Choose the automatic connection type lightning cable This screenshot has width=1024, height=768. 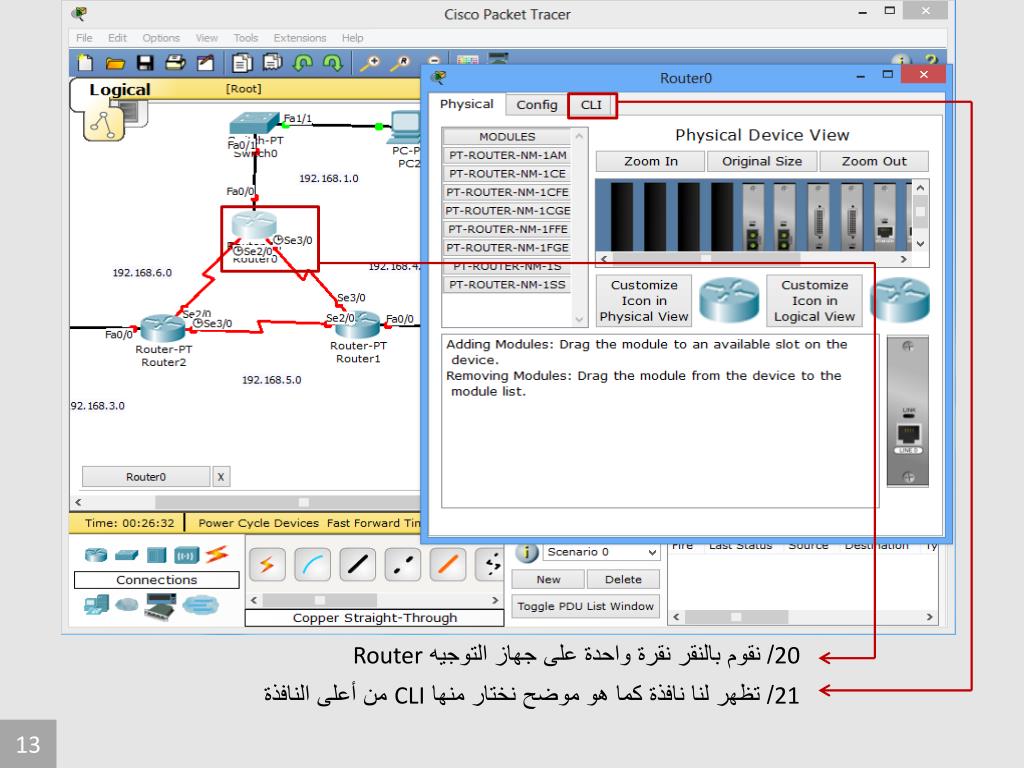[267, 565]
